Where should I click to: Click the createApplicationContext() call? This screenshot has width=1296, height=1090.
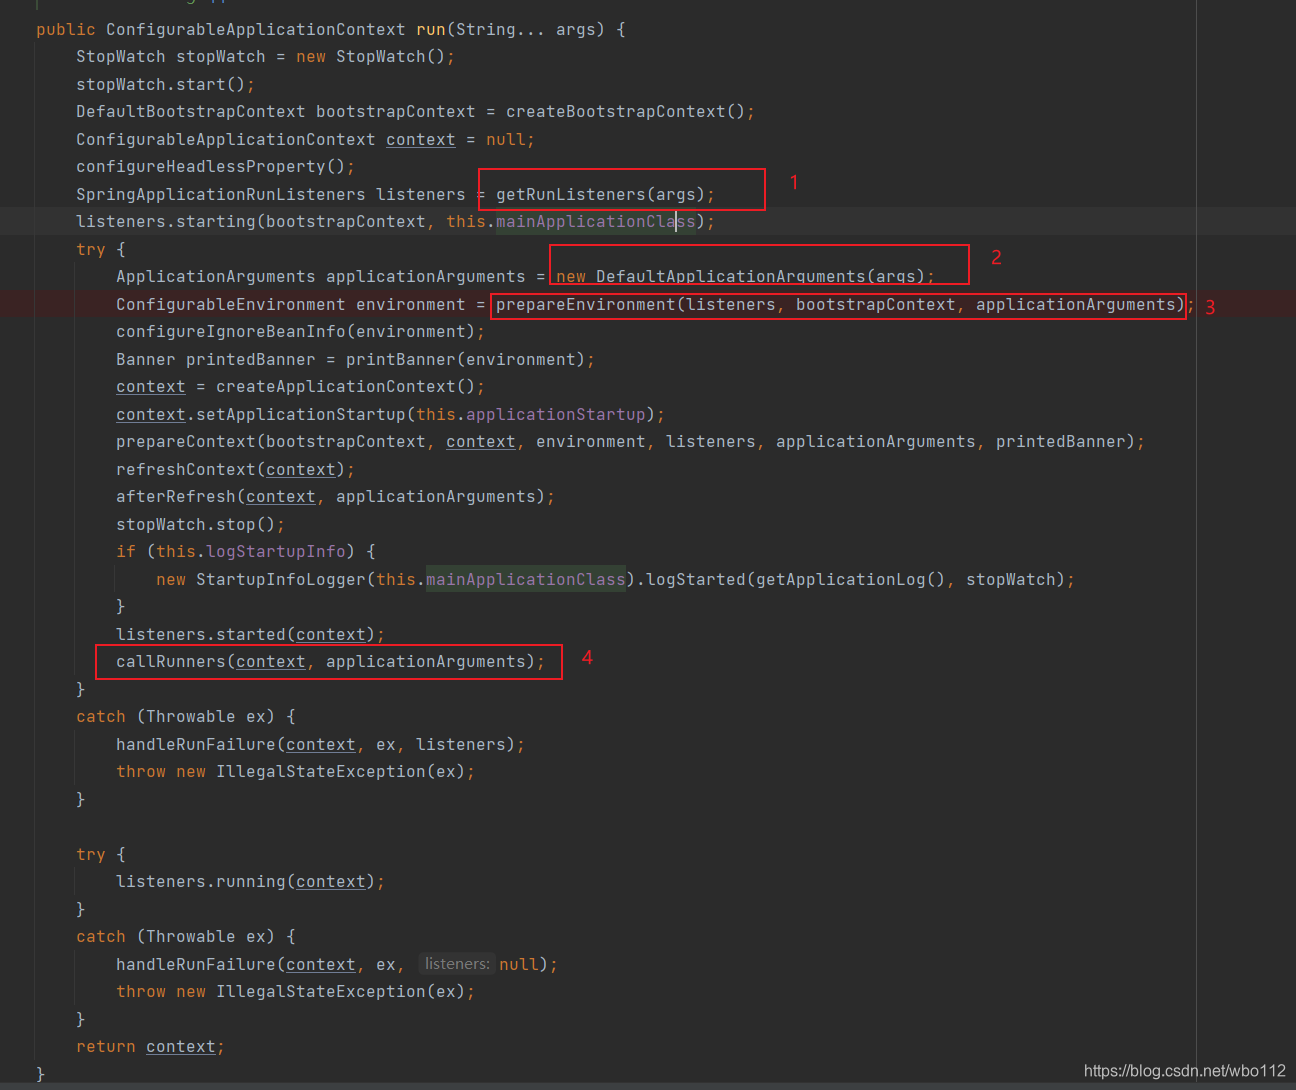345,387
